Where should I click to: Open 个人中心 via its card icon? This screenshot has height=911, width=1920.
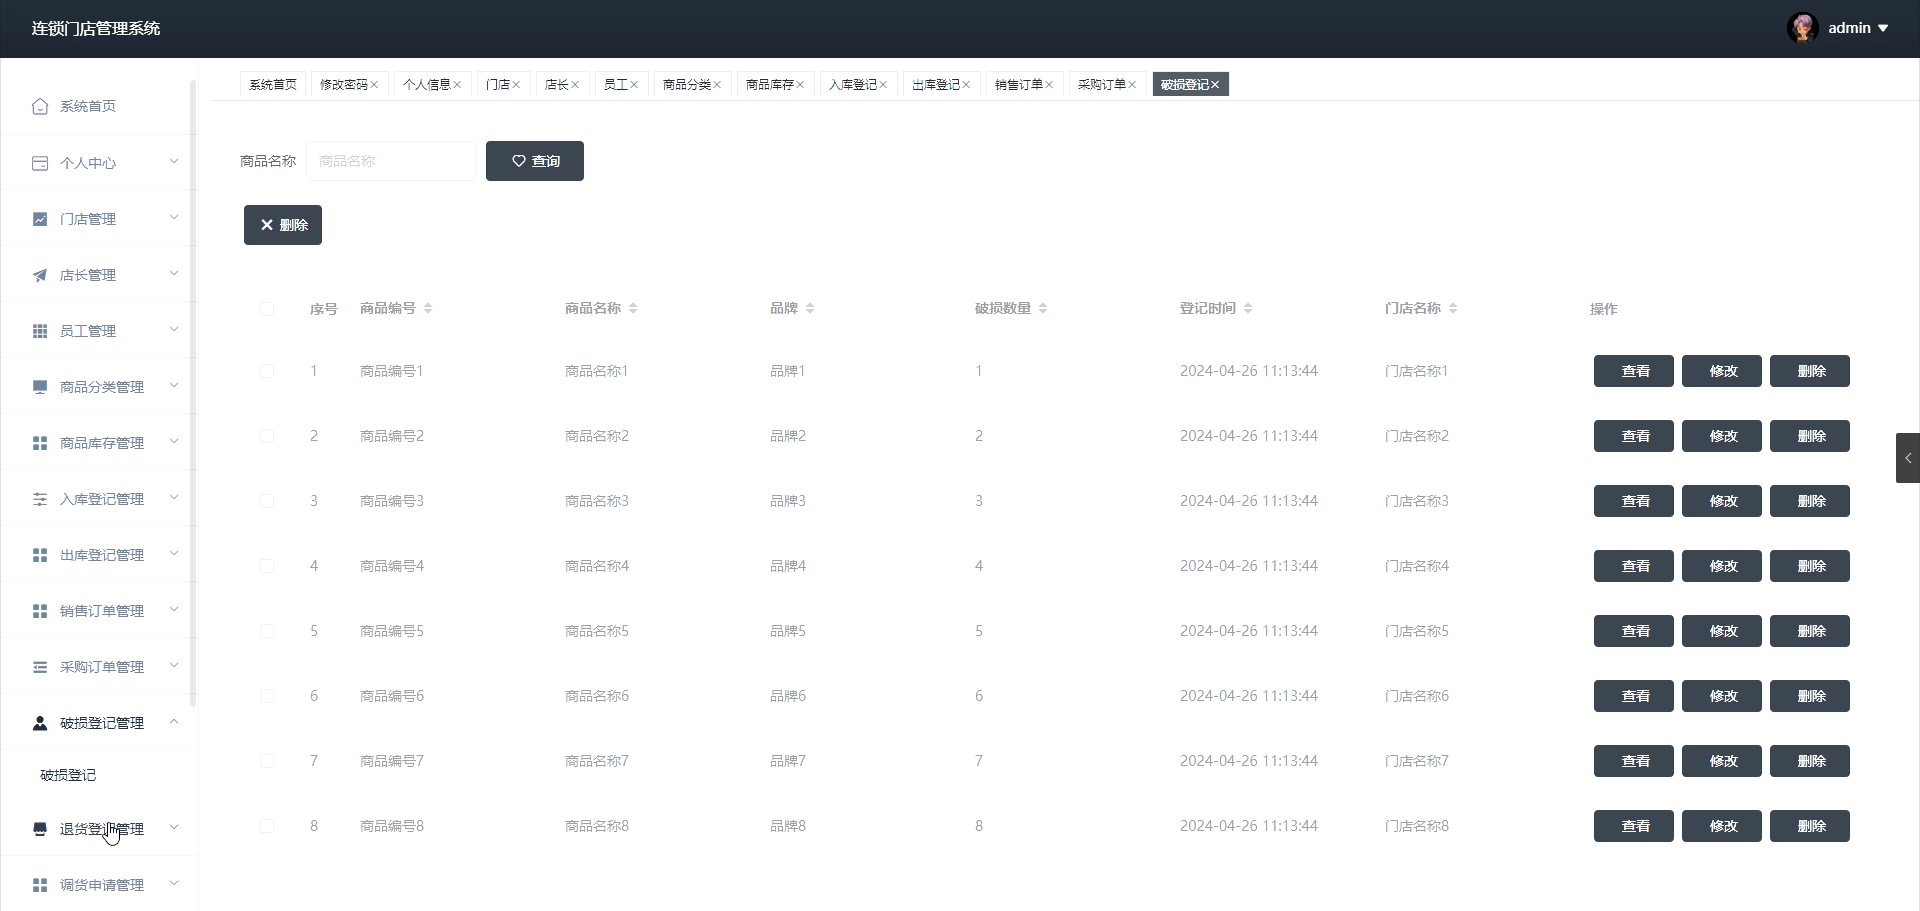tap(40, 163)
